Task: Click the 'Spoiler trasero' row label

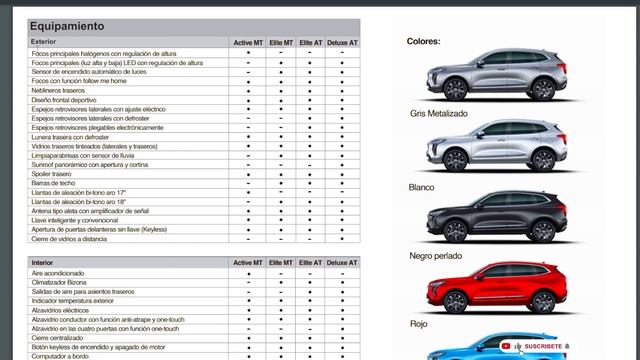Action: pos(51,174)
